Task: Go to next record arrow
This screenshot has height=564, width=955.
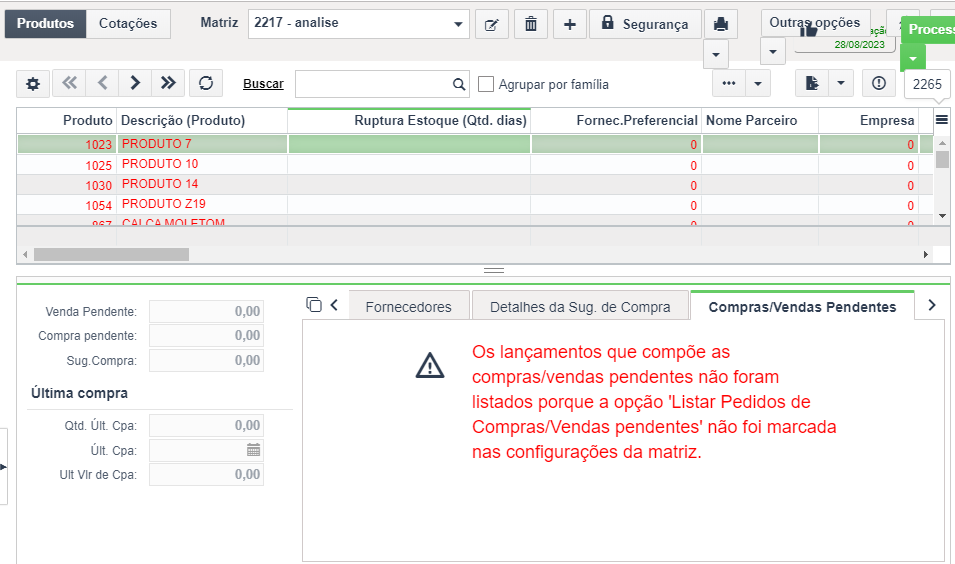Action: pos(135,83)
